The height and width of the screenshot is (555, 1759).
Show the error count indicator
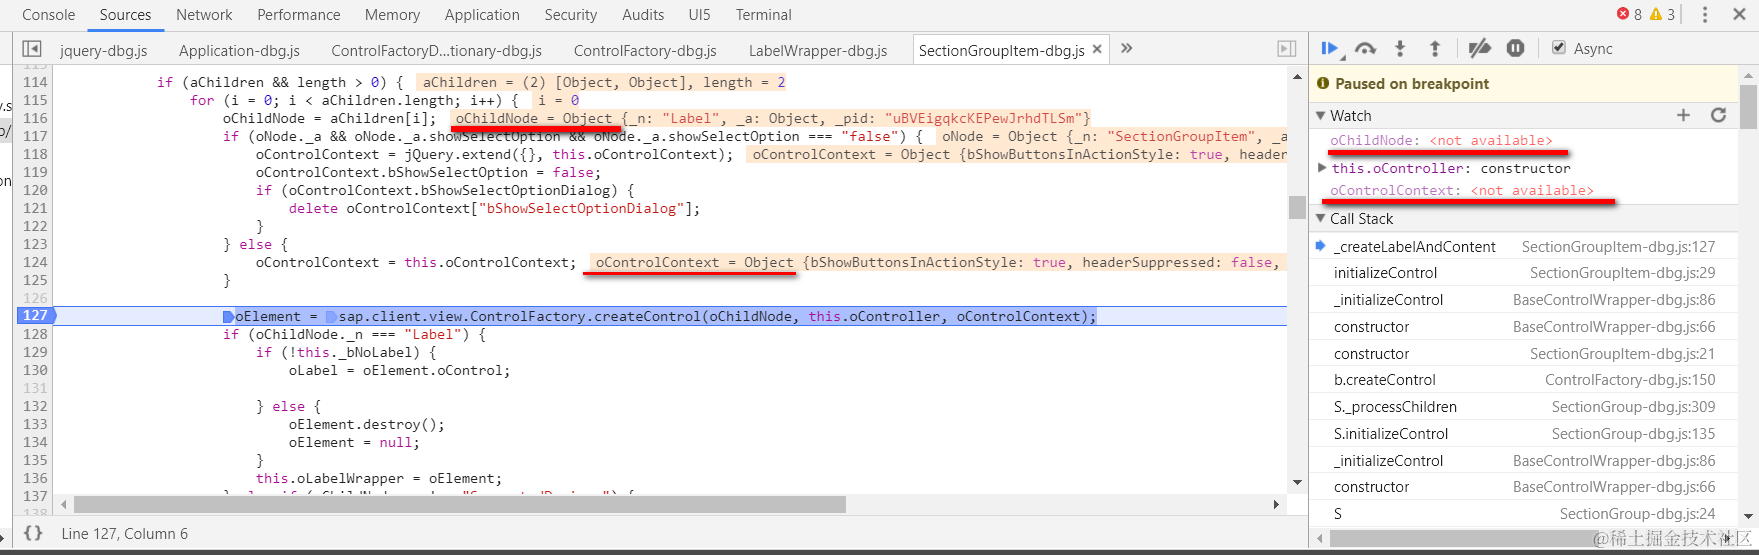pyautogui.click(x=1629, y=14)
